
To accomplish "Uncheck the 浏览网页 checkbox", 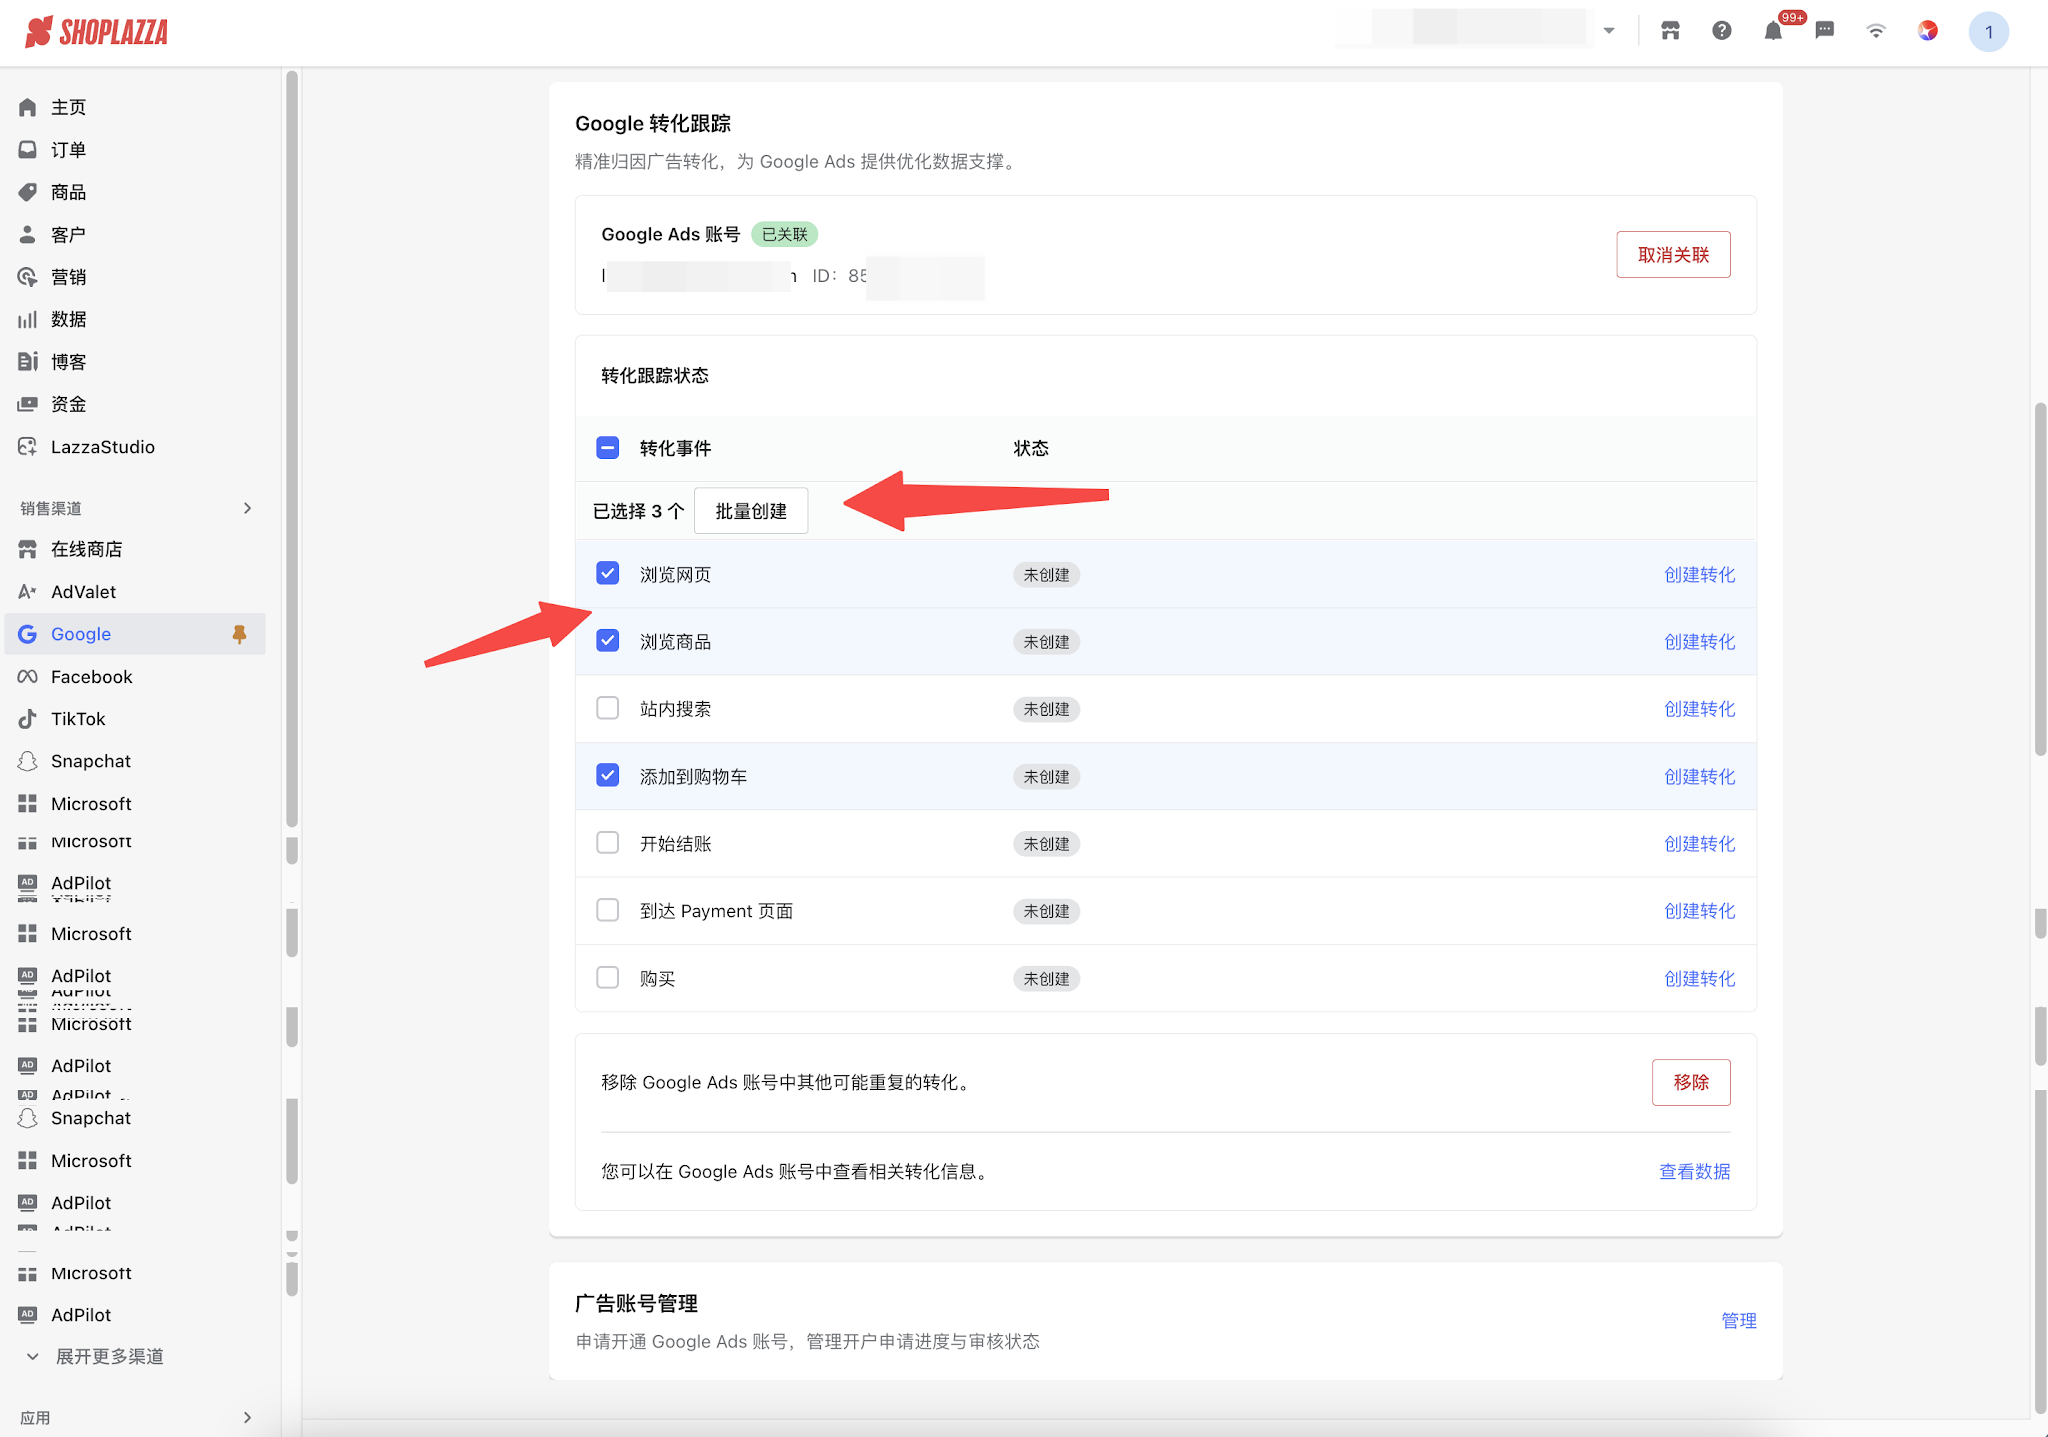I will (608, 573).
